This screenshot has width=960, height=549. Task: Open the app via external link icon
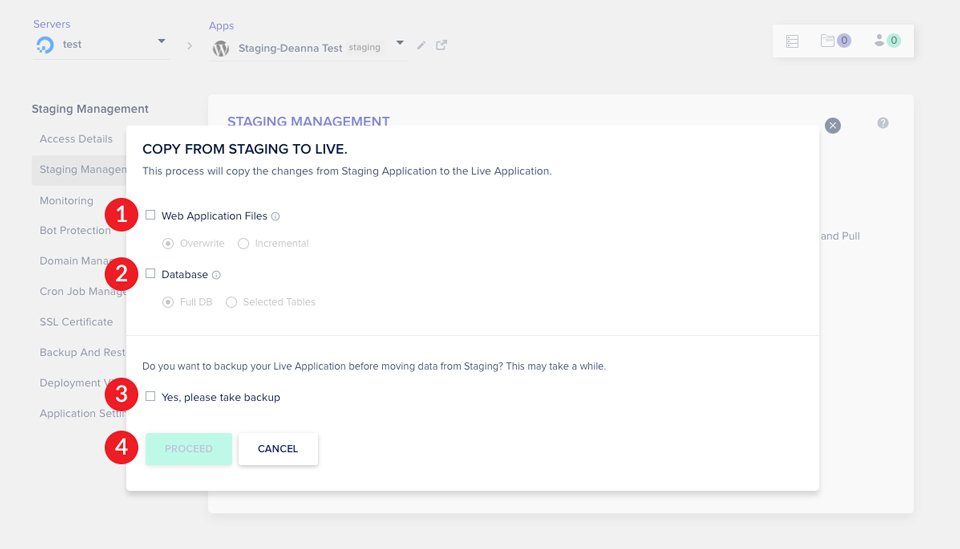(x=441, y=45)
